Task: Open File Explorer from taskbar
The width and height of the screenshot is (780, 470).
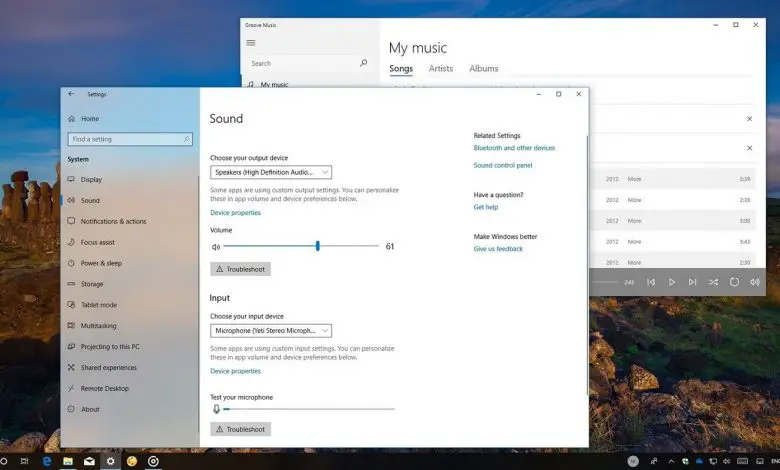Action: point(68,462)
